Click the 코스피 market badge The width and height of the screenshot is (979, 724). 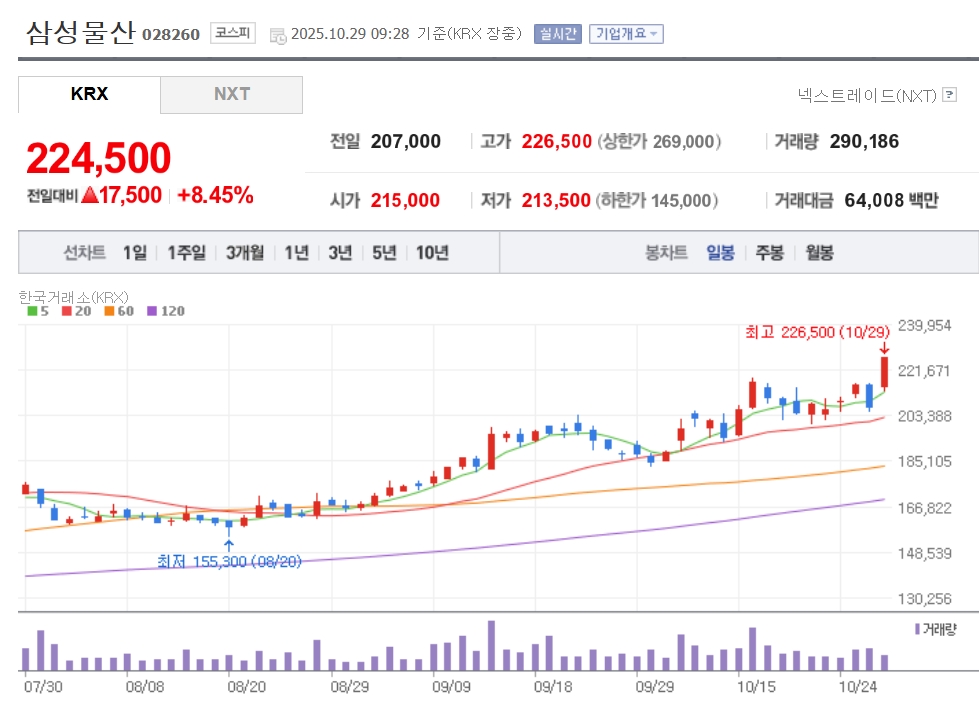coord(233,33)
